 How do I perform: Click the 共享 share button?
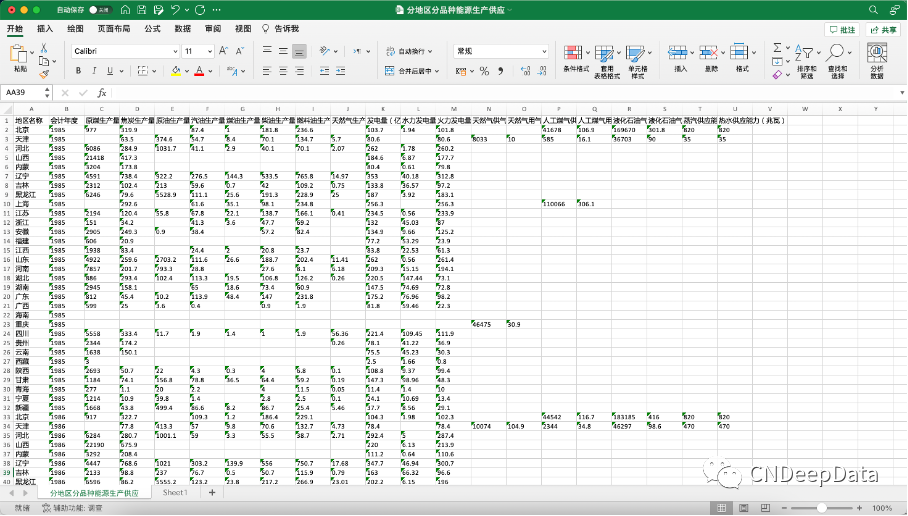pyautogui.click(x=883, y=30)
